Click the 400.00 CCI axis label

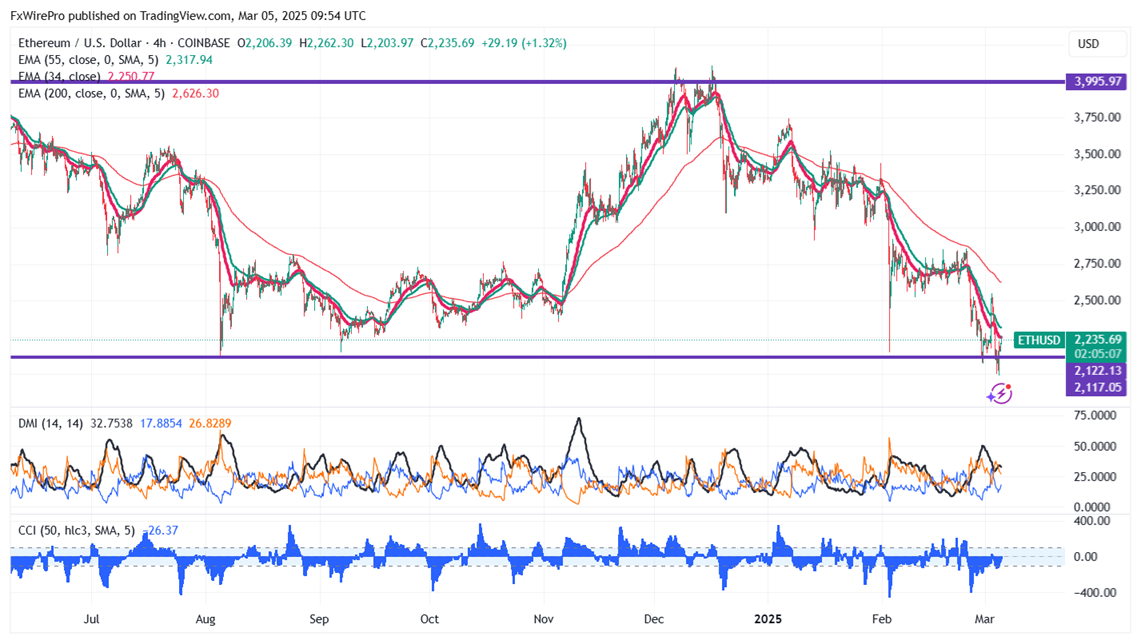tap(1092, 521)
